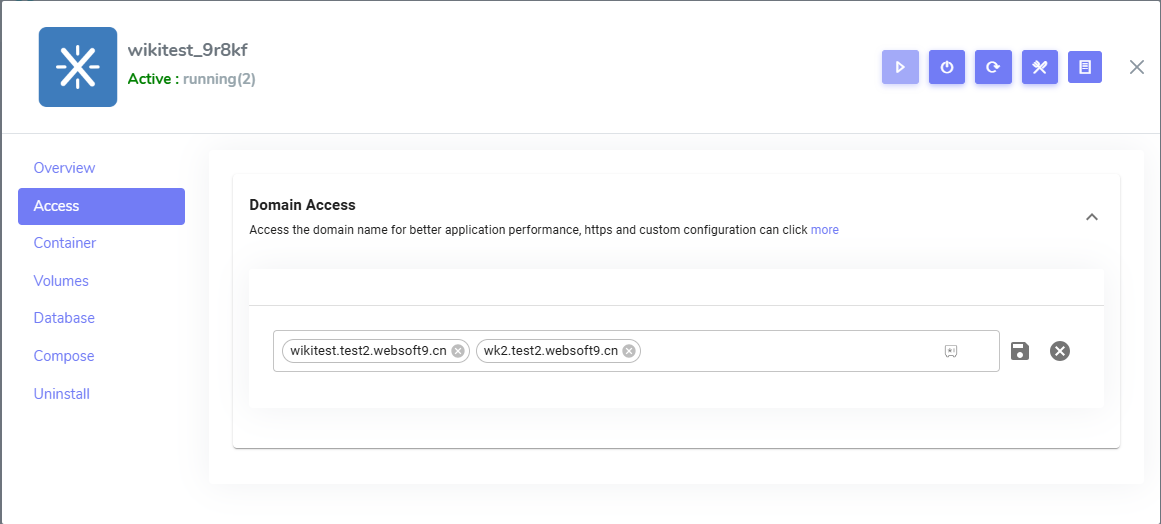The image size is (1161, 524).
Task: Delete the wk2.test2.websoft9.cn domain chip
Action: coord(629,351)
